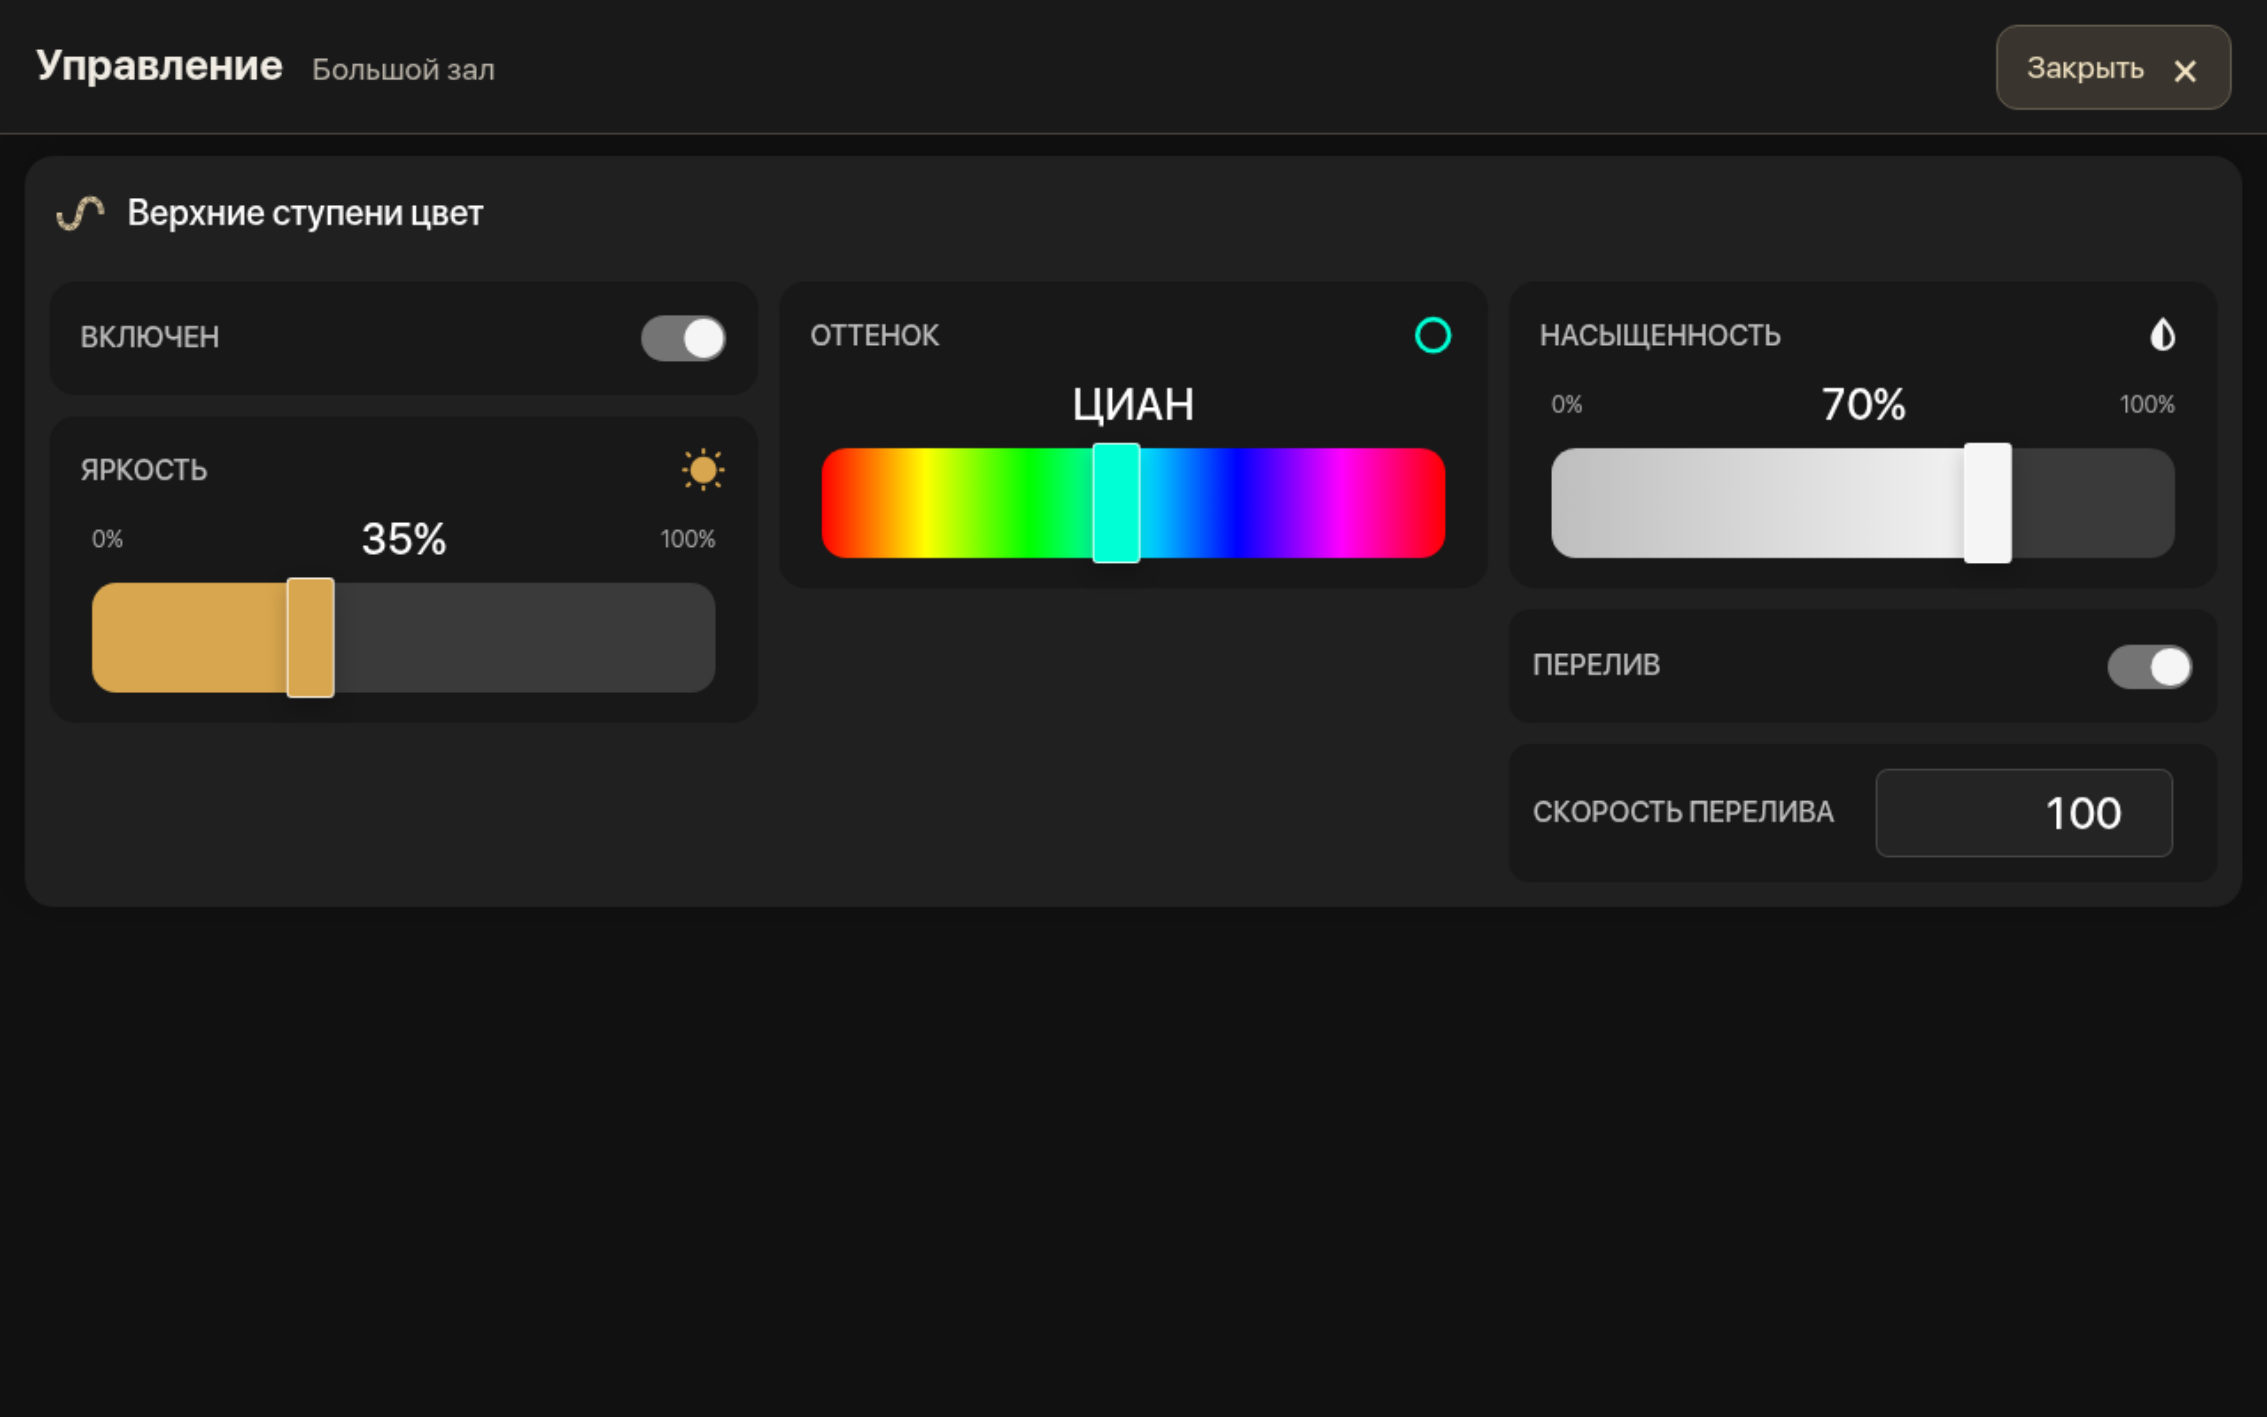
Task: Set hue to red on the rainbow bar
Action: click(832, 503)
